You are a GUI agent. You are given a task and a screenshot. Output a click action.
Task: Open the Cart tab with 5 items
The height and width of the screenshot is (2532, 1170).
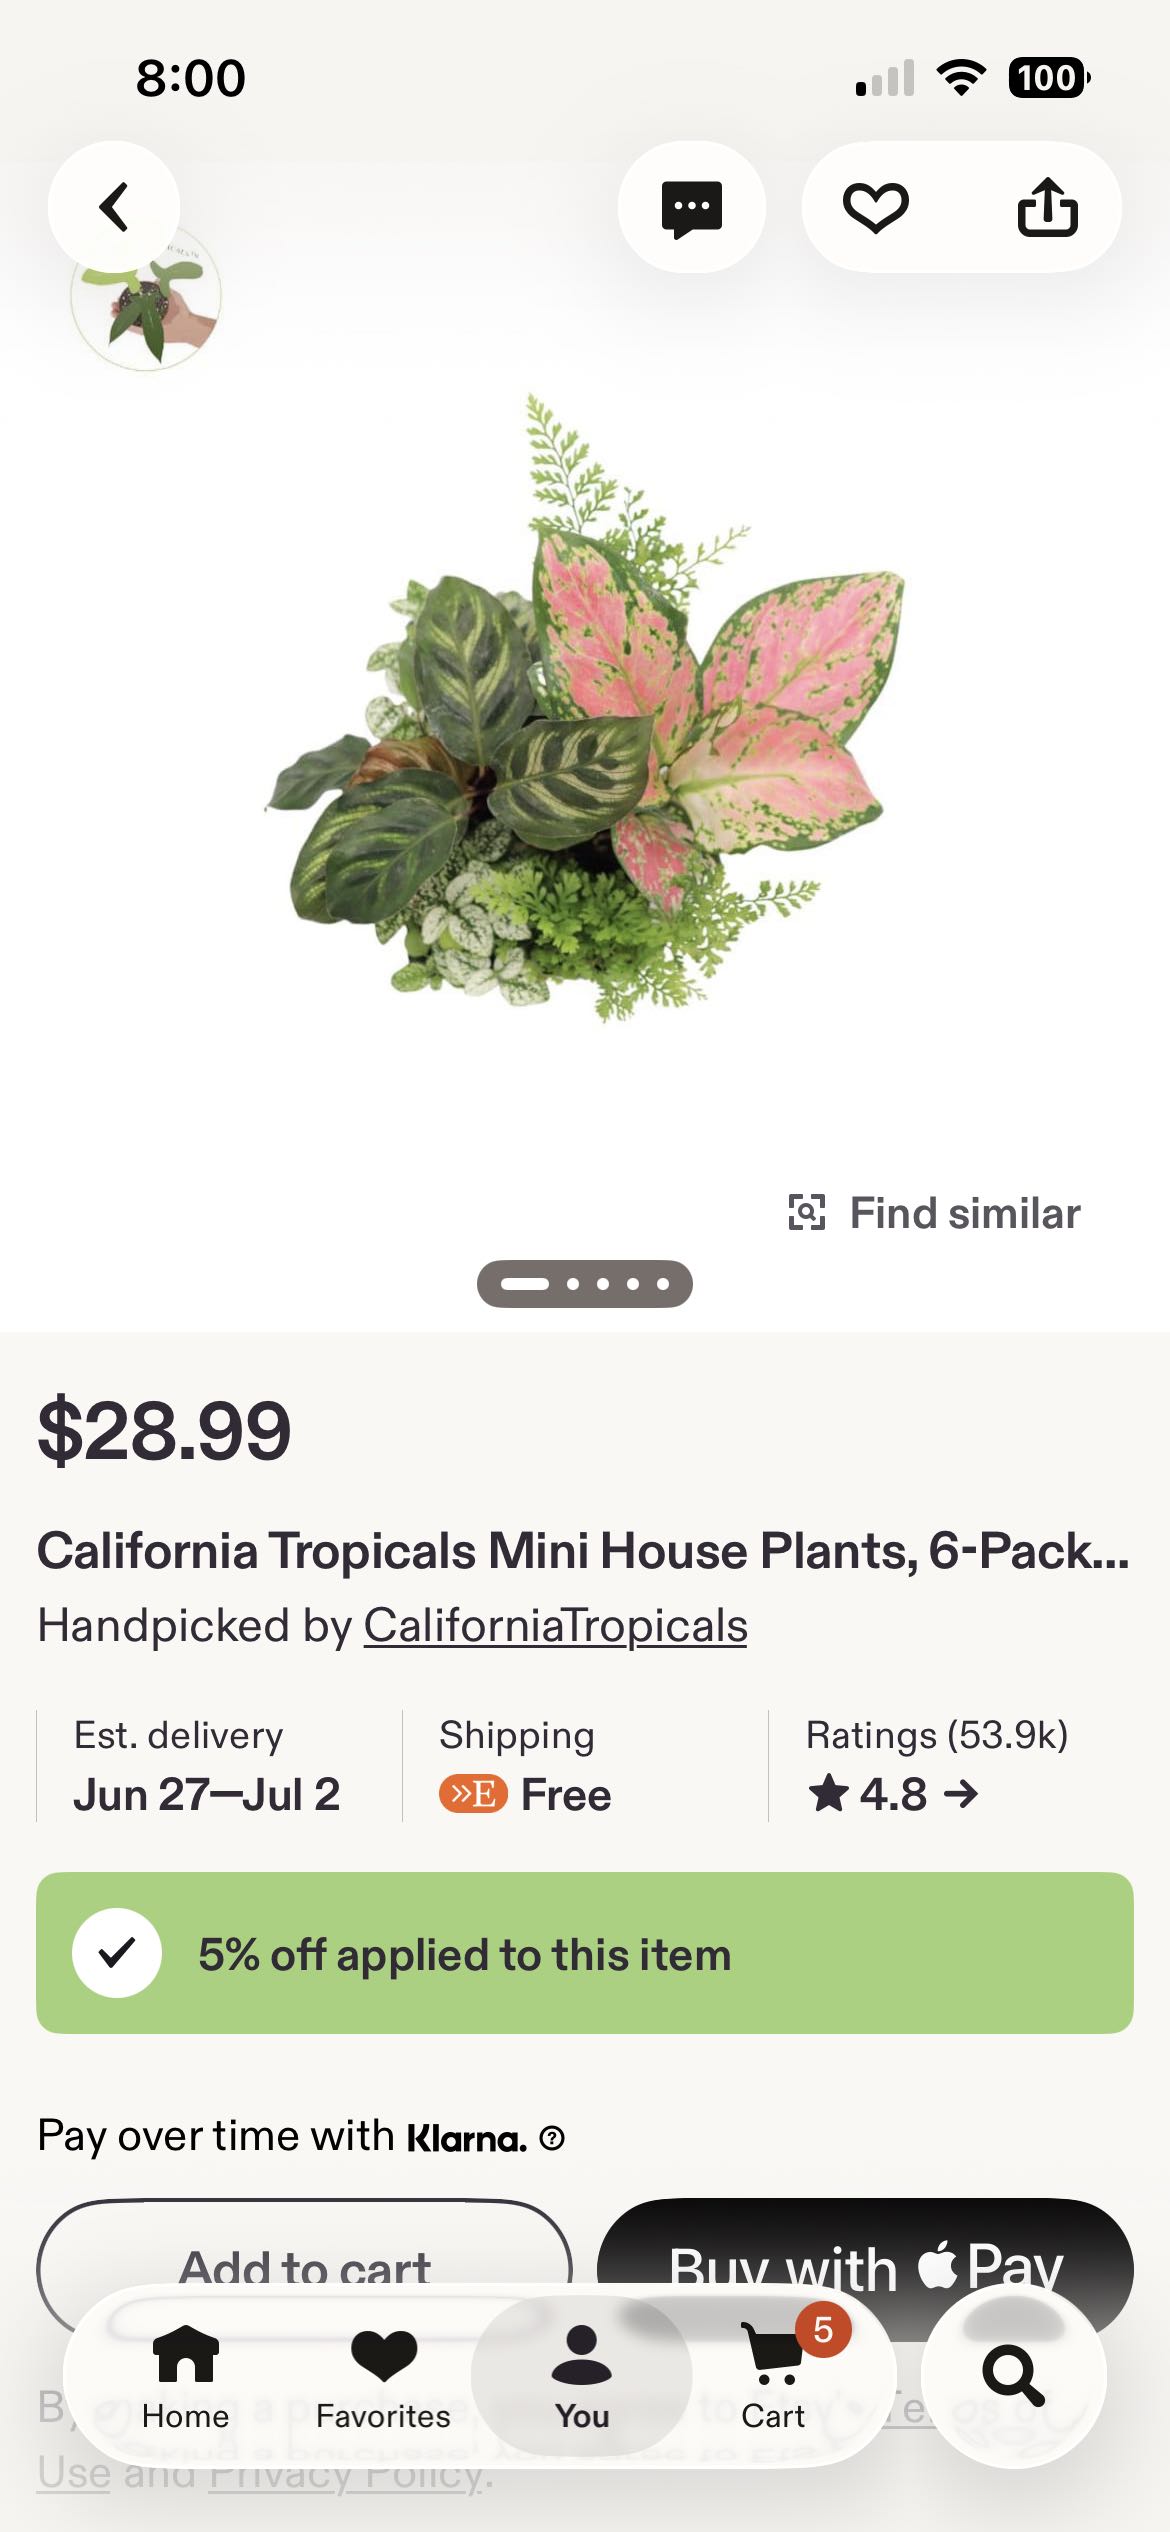click(773, 2376)
